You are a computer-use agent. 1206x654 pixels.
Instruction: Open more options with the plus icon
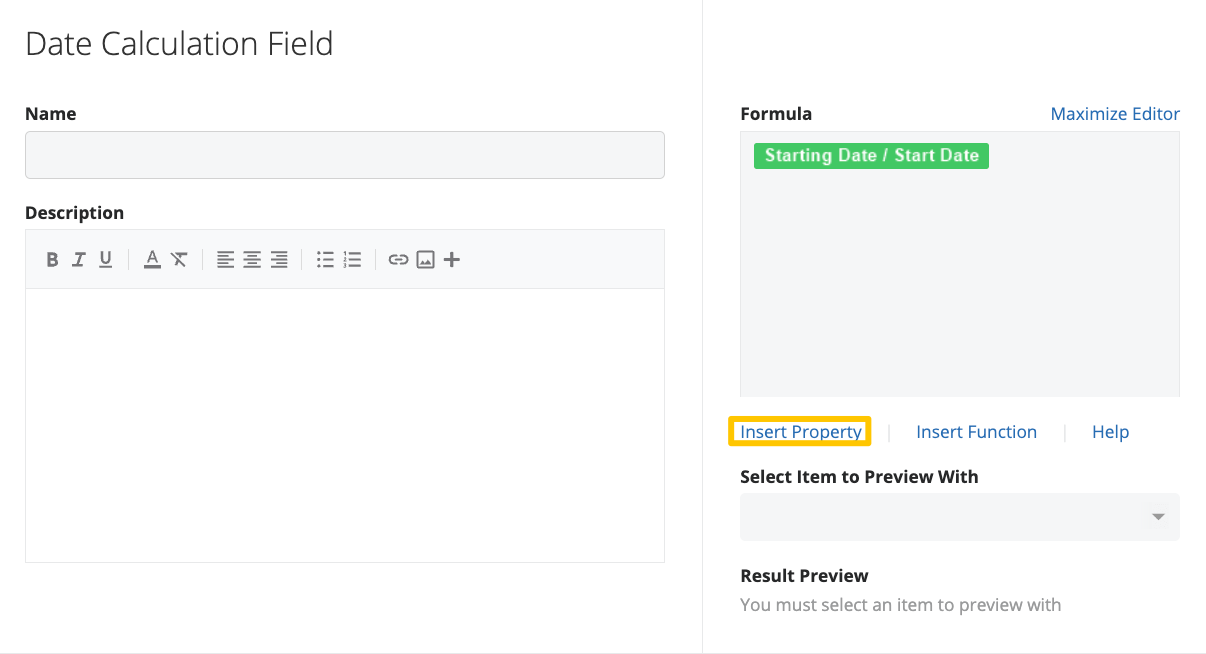click(452, 260)
